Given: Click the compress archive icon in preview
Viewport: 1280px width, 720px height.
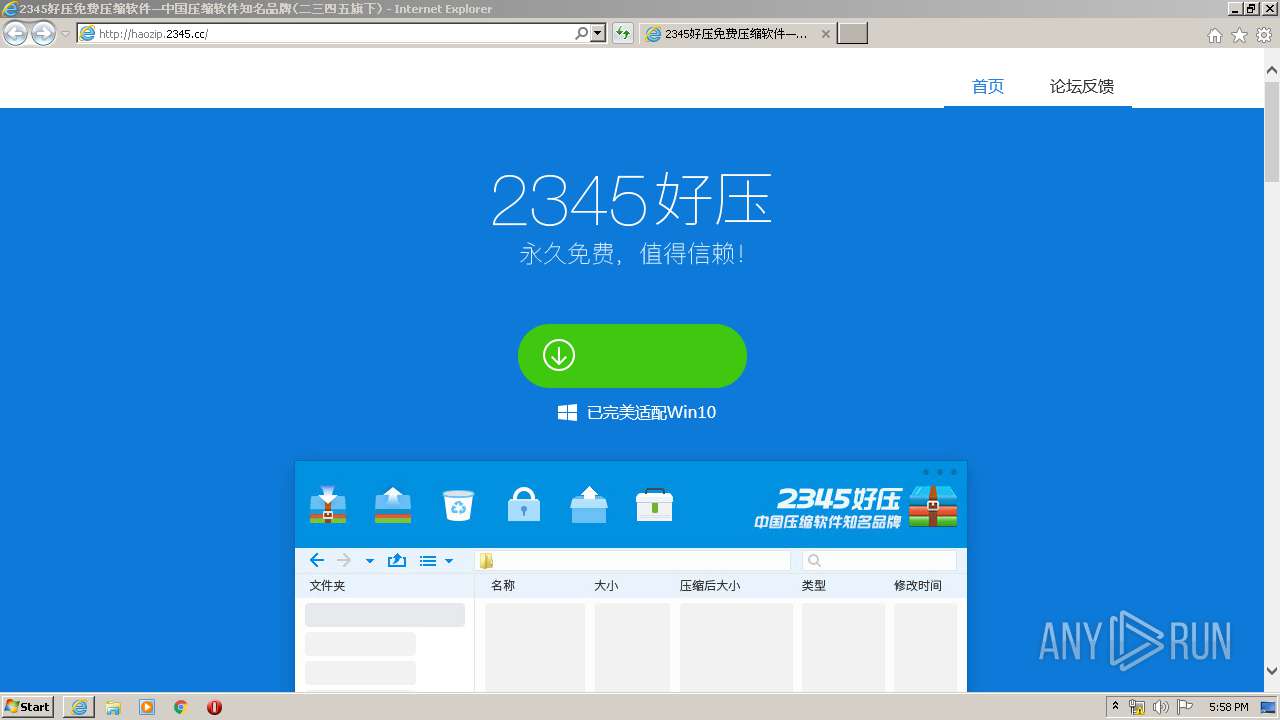Looking at the screenshot, I should [328, 505].
